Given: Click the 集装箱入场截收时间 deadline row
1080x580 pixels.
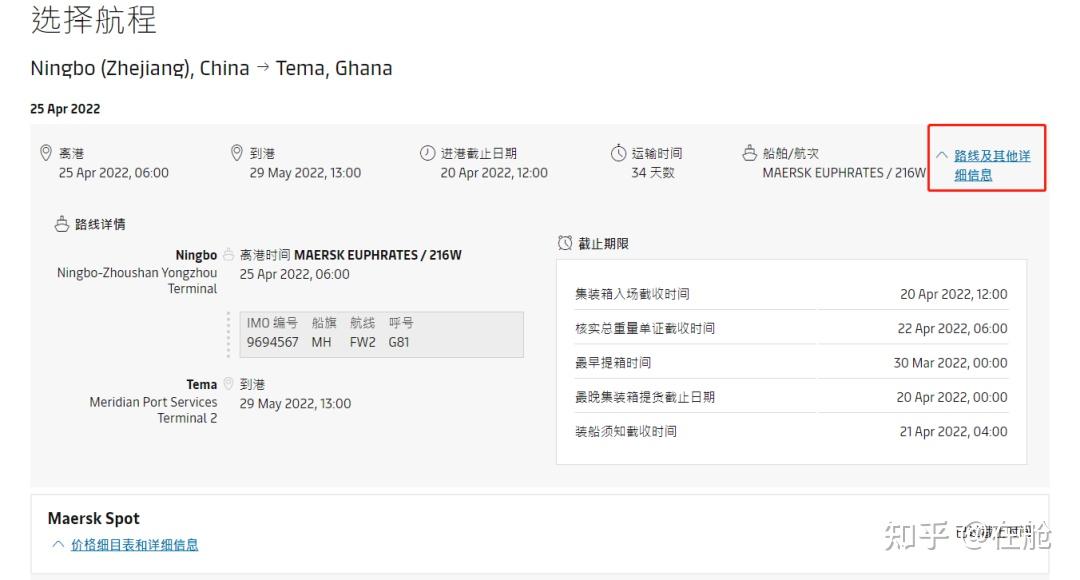Looking at the screenshot, I should point(791,294).
